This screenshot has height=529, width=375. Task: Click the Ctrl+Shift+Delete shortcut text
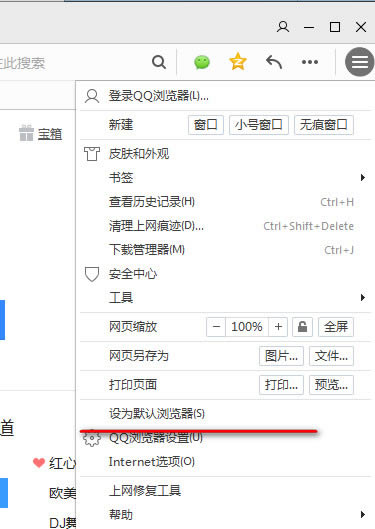[x=308, y=226]
